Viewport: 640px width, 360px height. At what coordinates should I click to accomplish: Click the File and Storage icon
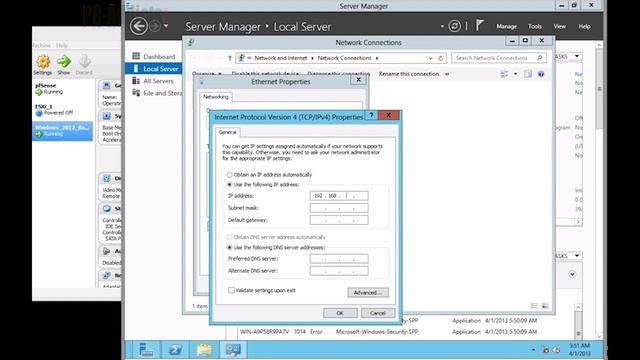(x=136, y=93)
